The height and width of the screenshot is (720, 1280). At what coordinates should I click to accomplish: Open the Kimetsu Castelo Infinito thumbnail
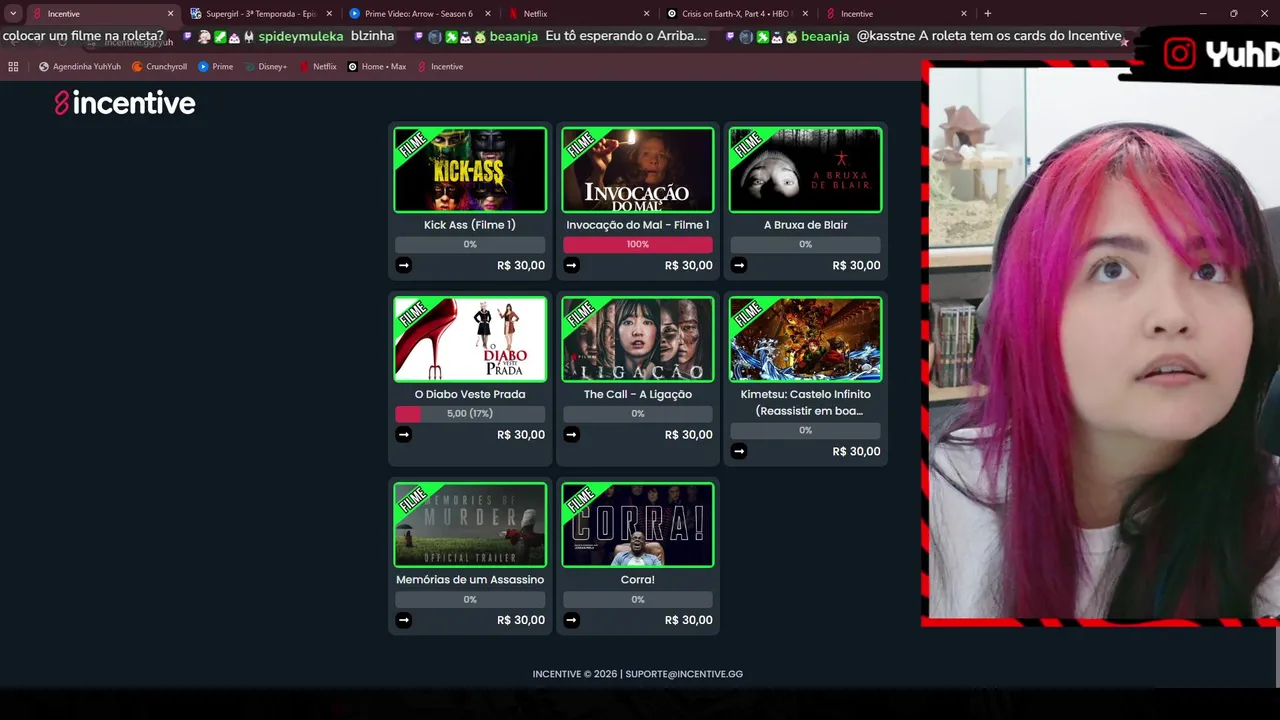coord(806,339)
